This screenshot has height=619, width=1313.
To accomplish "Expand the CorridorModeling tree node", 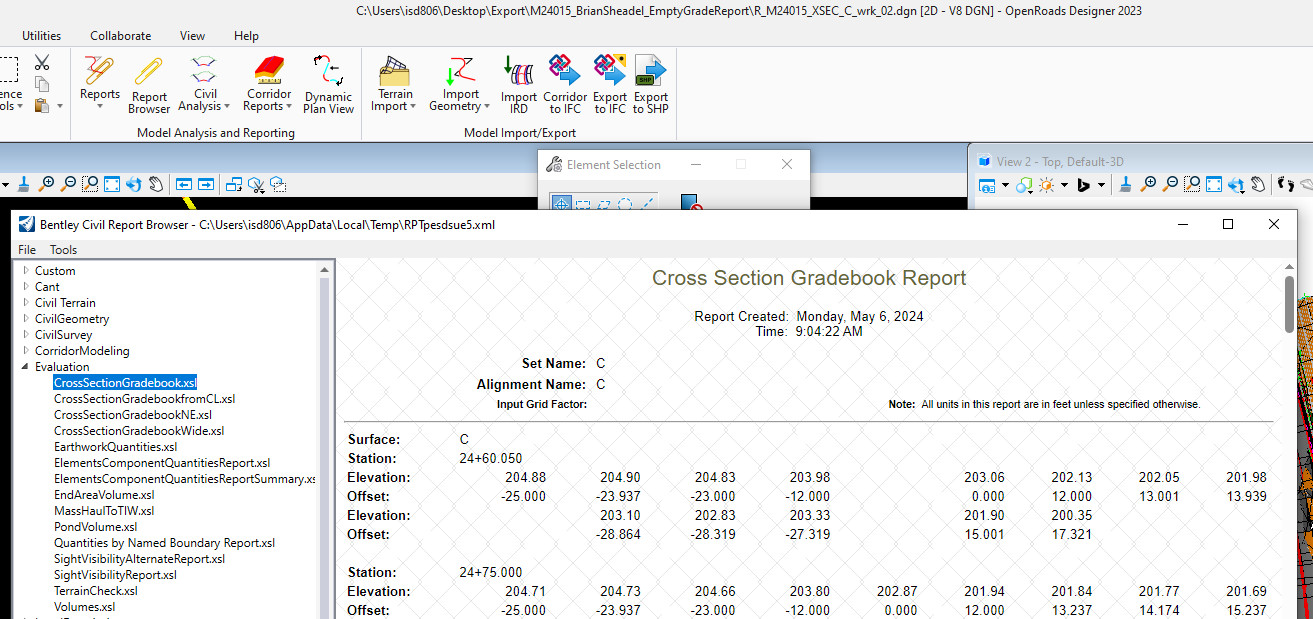I will (26, 351).
